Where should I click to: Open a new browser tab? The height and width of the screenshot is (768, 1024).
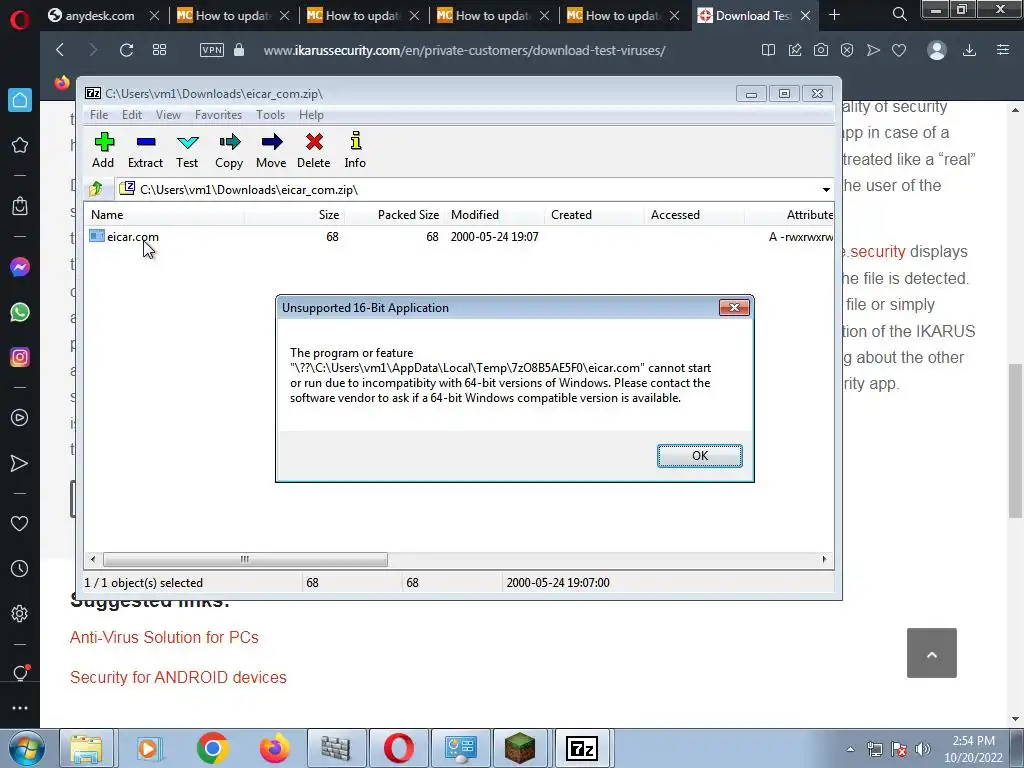coord(834,15)
